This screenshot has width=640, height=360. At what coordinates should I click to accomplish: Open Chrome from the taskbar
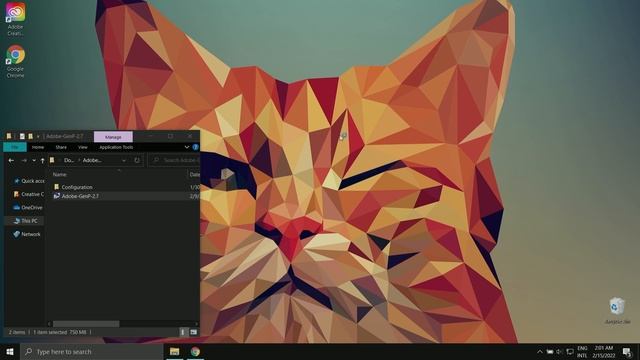coord(195,351)
